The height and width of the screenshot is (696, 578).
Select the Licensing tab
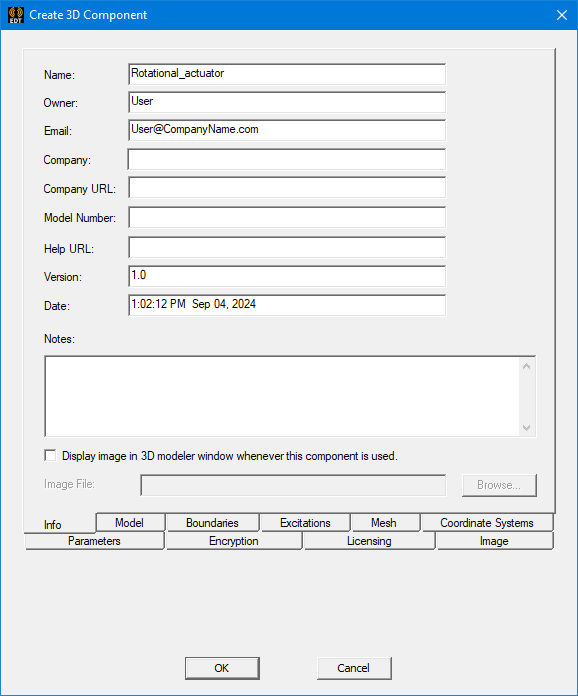(x=369, y=541)
